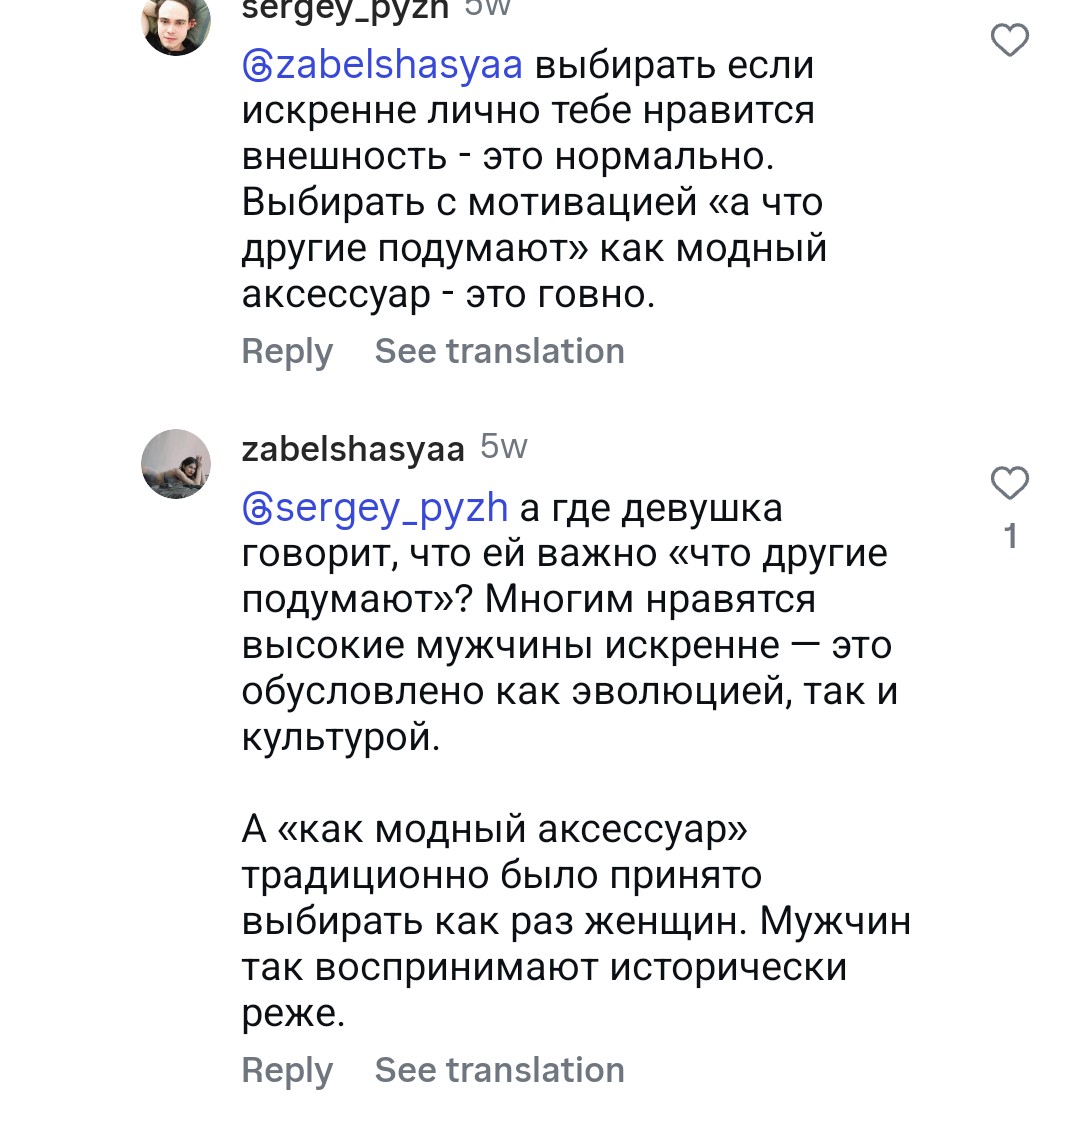Open the sergey_pyzh username above first comment
The width and height of the screenshot is (1080, 1124).
click(345, 10)
